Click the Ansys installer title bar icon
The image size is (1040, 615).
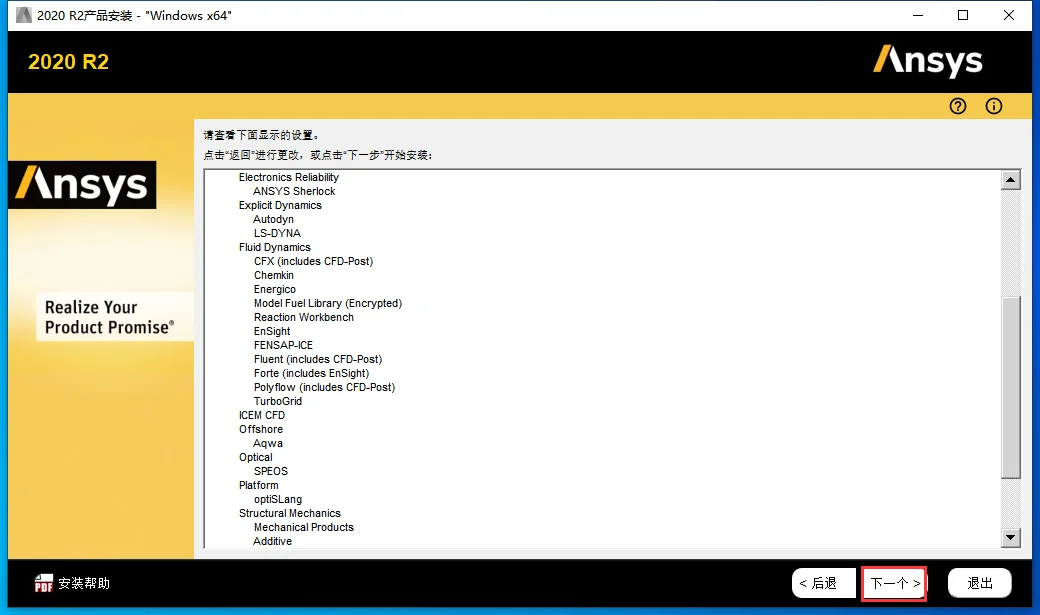pyautogui.click(x=24, y=15)
